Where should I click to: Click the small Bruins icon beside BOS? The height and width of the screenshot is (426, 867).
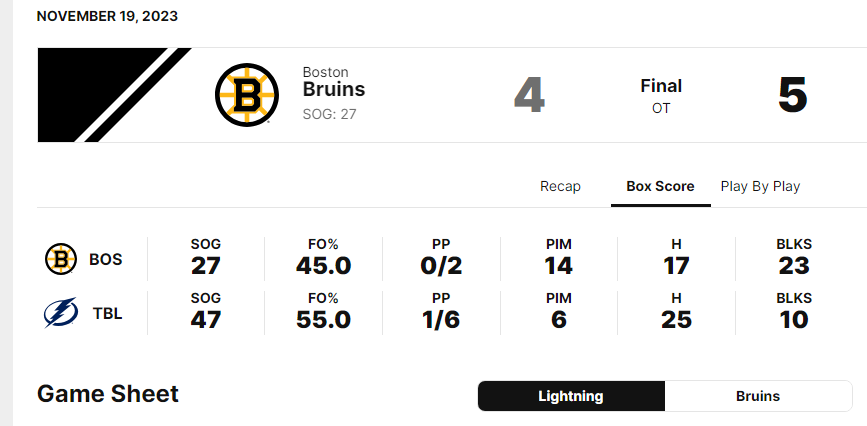60,259
